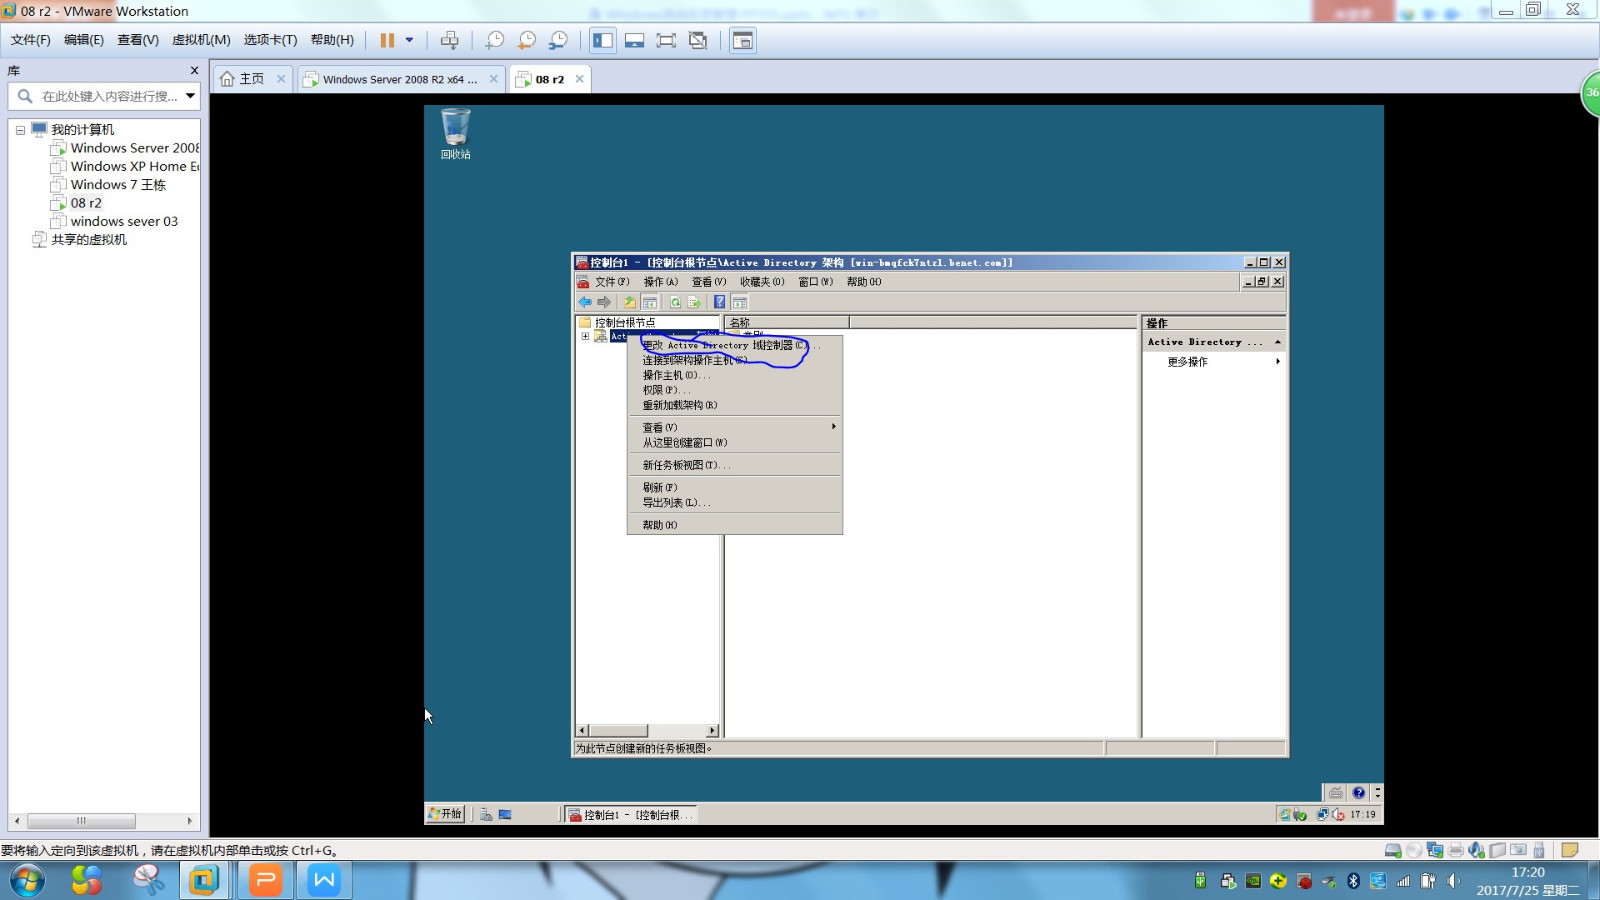Open the power options dropdown arrow beside pause
Viewport: 1600px width, 900px height.
pyautogui.click(x=409, y=40)
